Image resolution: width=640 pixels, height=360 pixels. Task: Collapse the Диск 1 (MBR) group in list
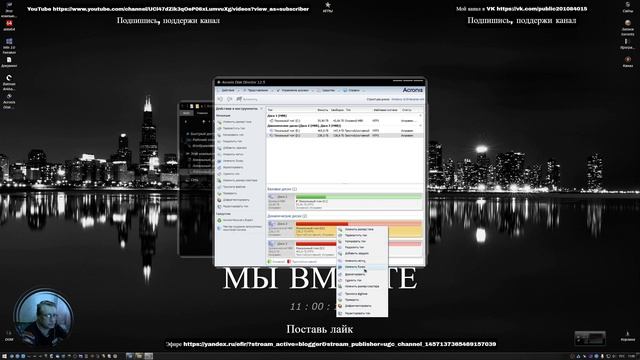click(420, 116)
